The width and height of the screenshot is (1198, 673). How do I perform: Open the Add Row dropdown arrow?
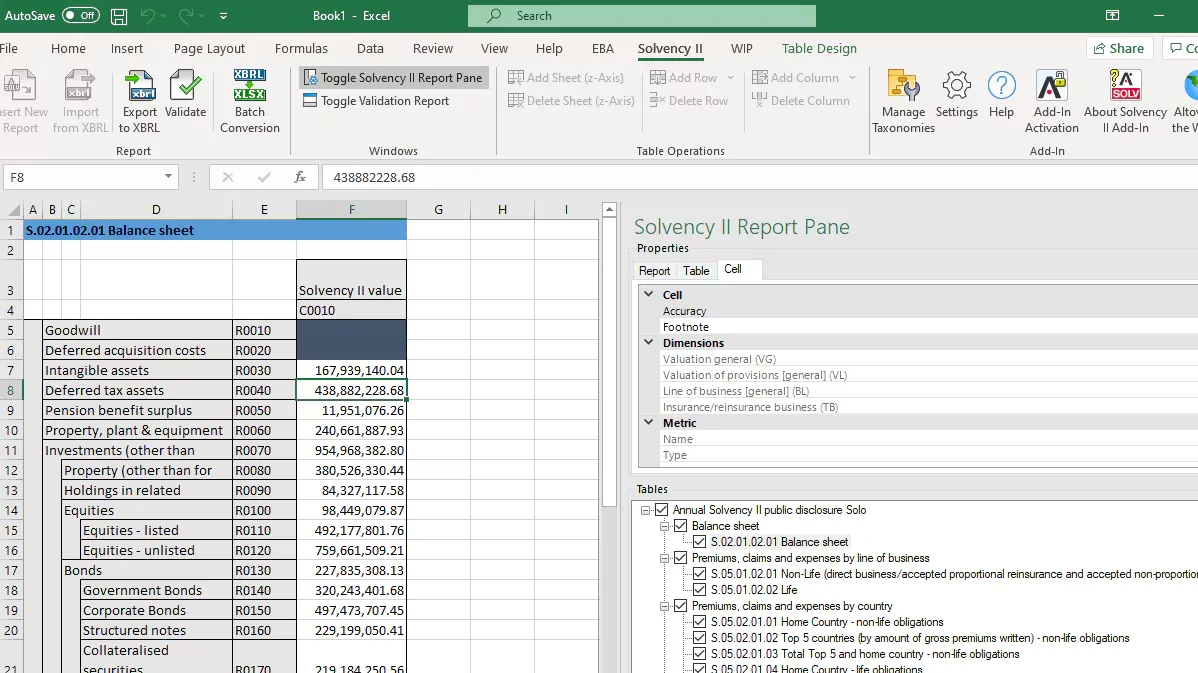click(x=730, y=78)
